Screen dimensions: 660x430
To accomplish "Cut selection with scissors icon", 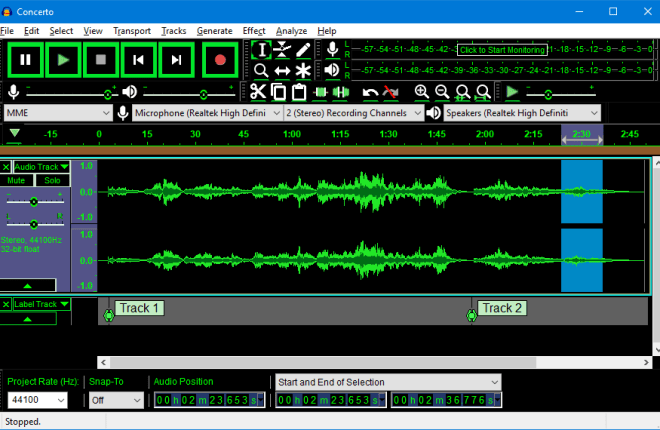I will coord(258,92).
